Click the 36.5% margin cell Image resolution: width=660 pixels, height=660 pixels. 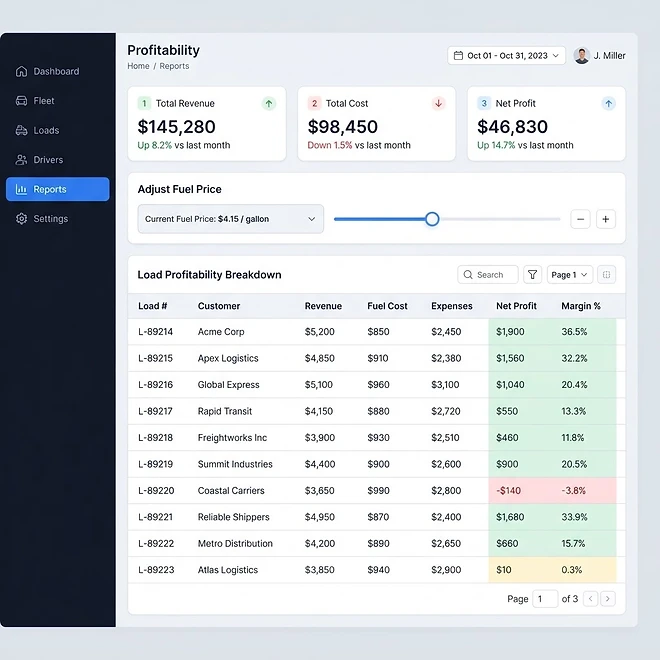coord(574,332)
